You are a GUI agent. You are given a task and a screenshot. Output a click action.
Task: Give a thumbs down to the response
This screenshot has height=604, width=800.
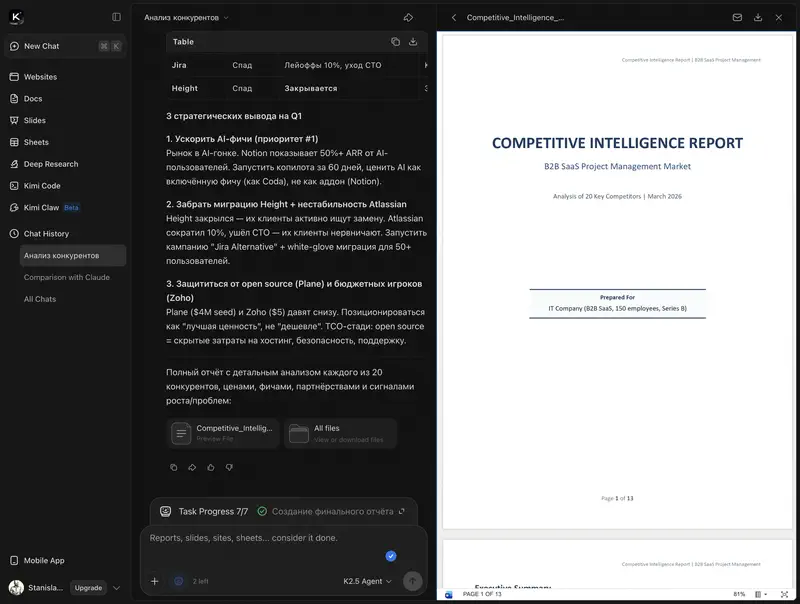[228, 467]
